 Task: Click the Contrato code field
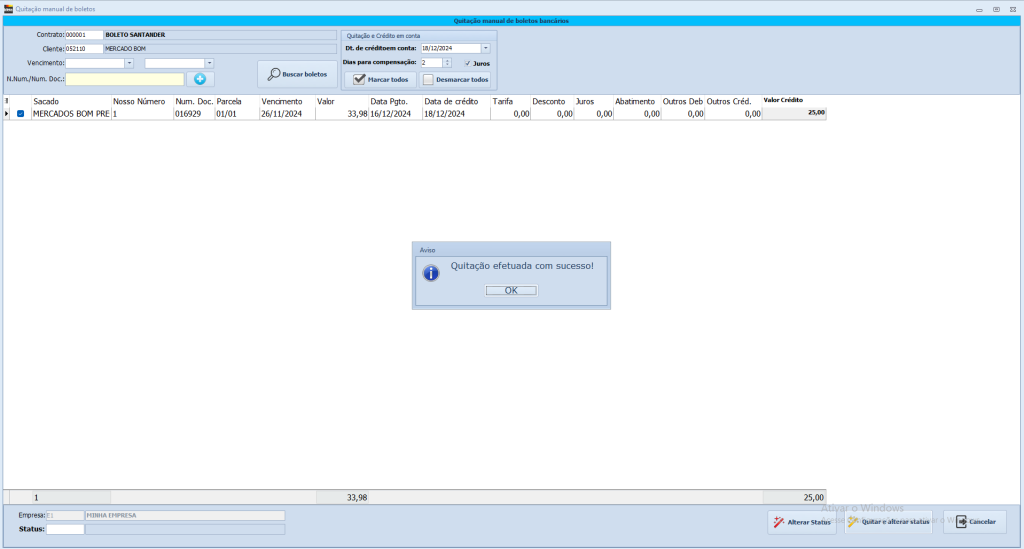83,34
